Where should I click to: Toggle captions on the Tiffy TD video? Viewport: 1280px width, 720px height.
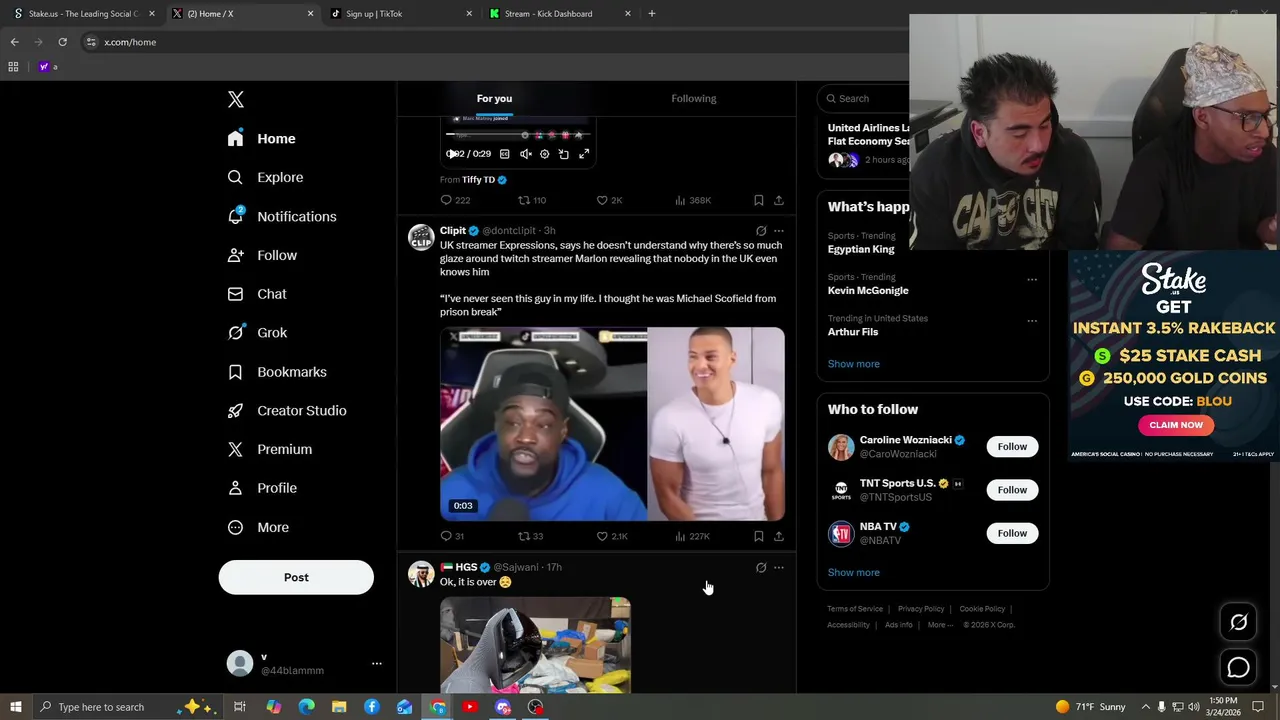[505, 154]
